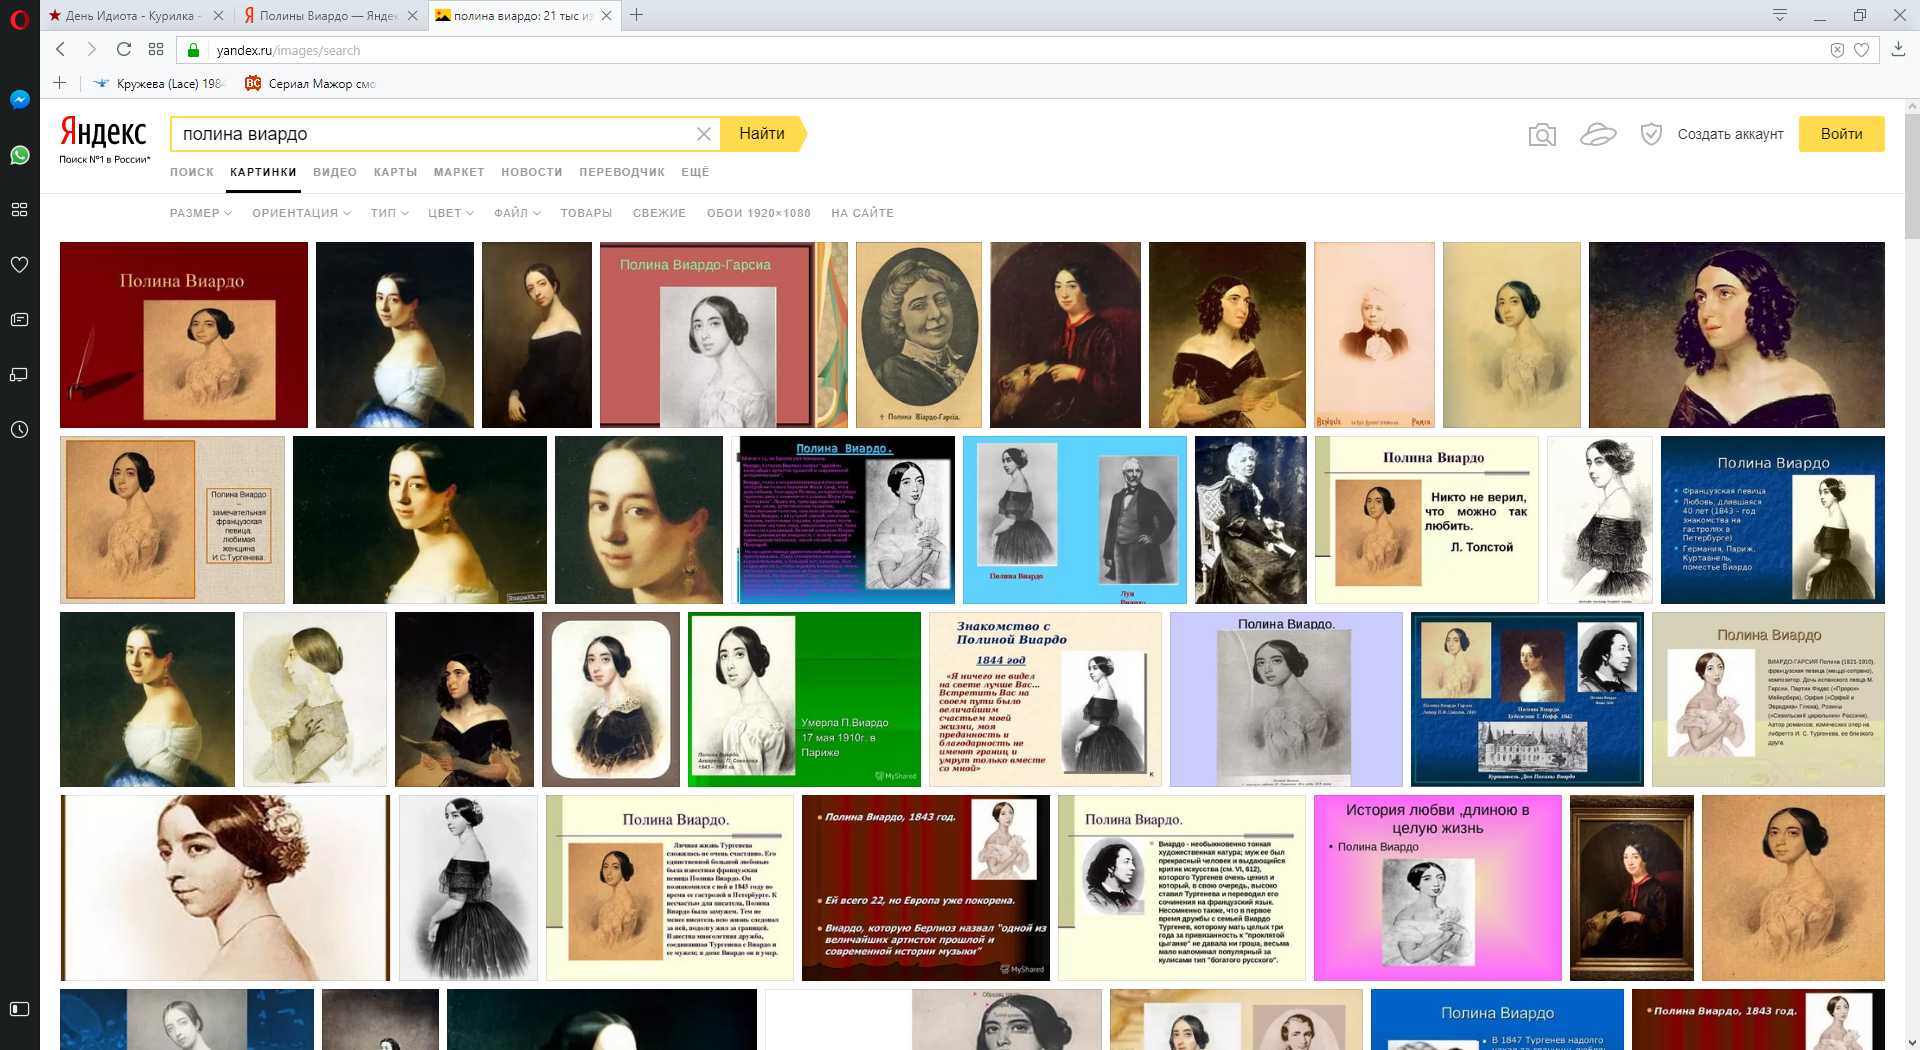
Task: Open 'Сериал Мажор' bookmark
Action: coord(311,84)
